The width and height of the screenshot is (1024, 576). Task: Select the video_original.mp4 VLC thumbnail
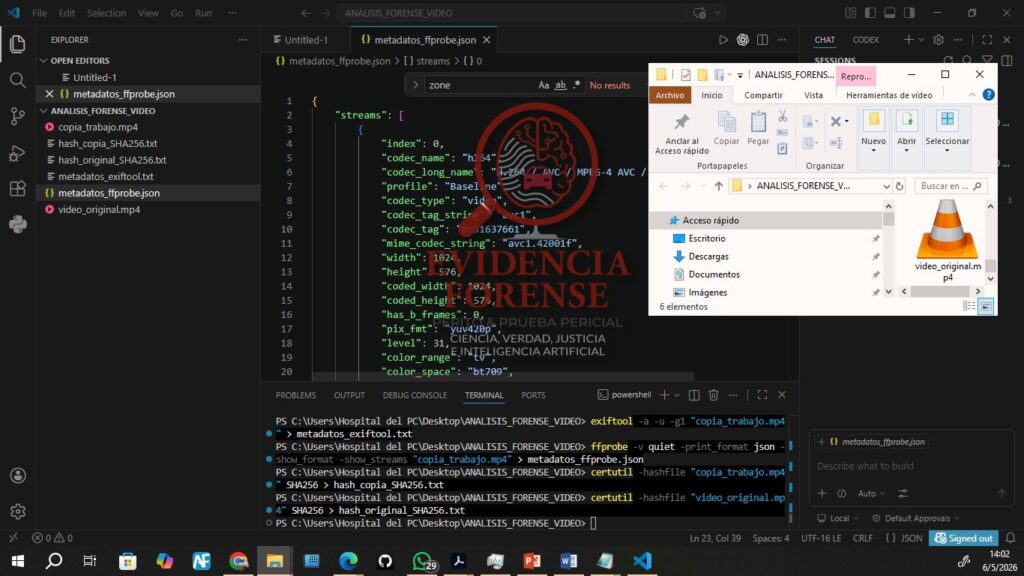point(948,241)
